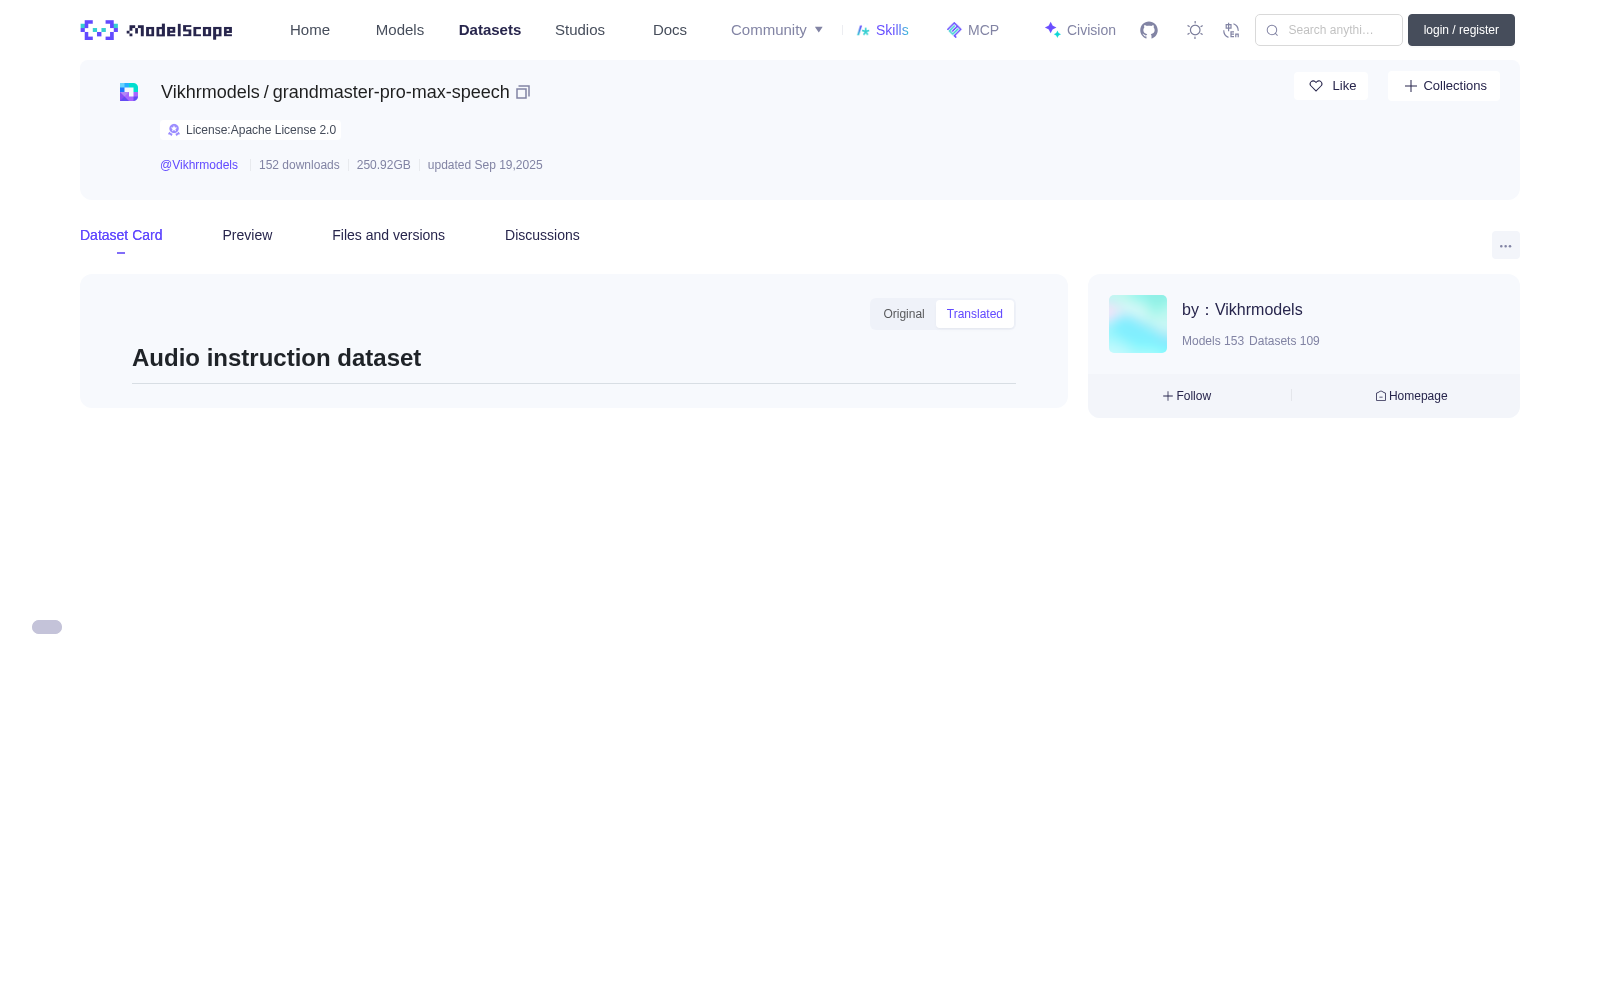Click the updated Sep 19,2025 text
1600x1000 pixels.
[x=485, y=165]
